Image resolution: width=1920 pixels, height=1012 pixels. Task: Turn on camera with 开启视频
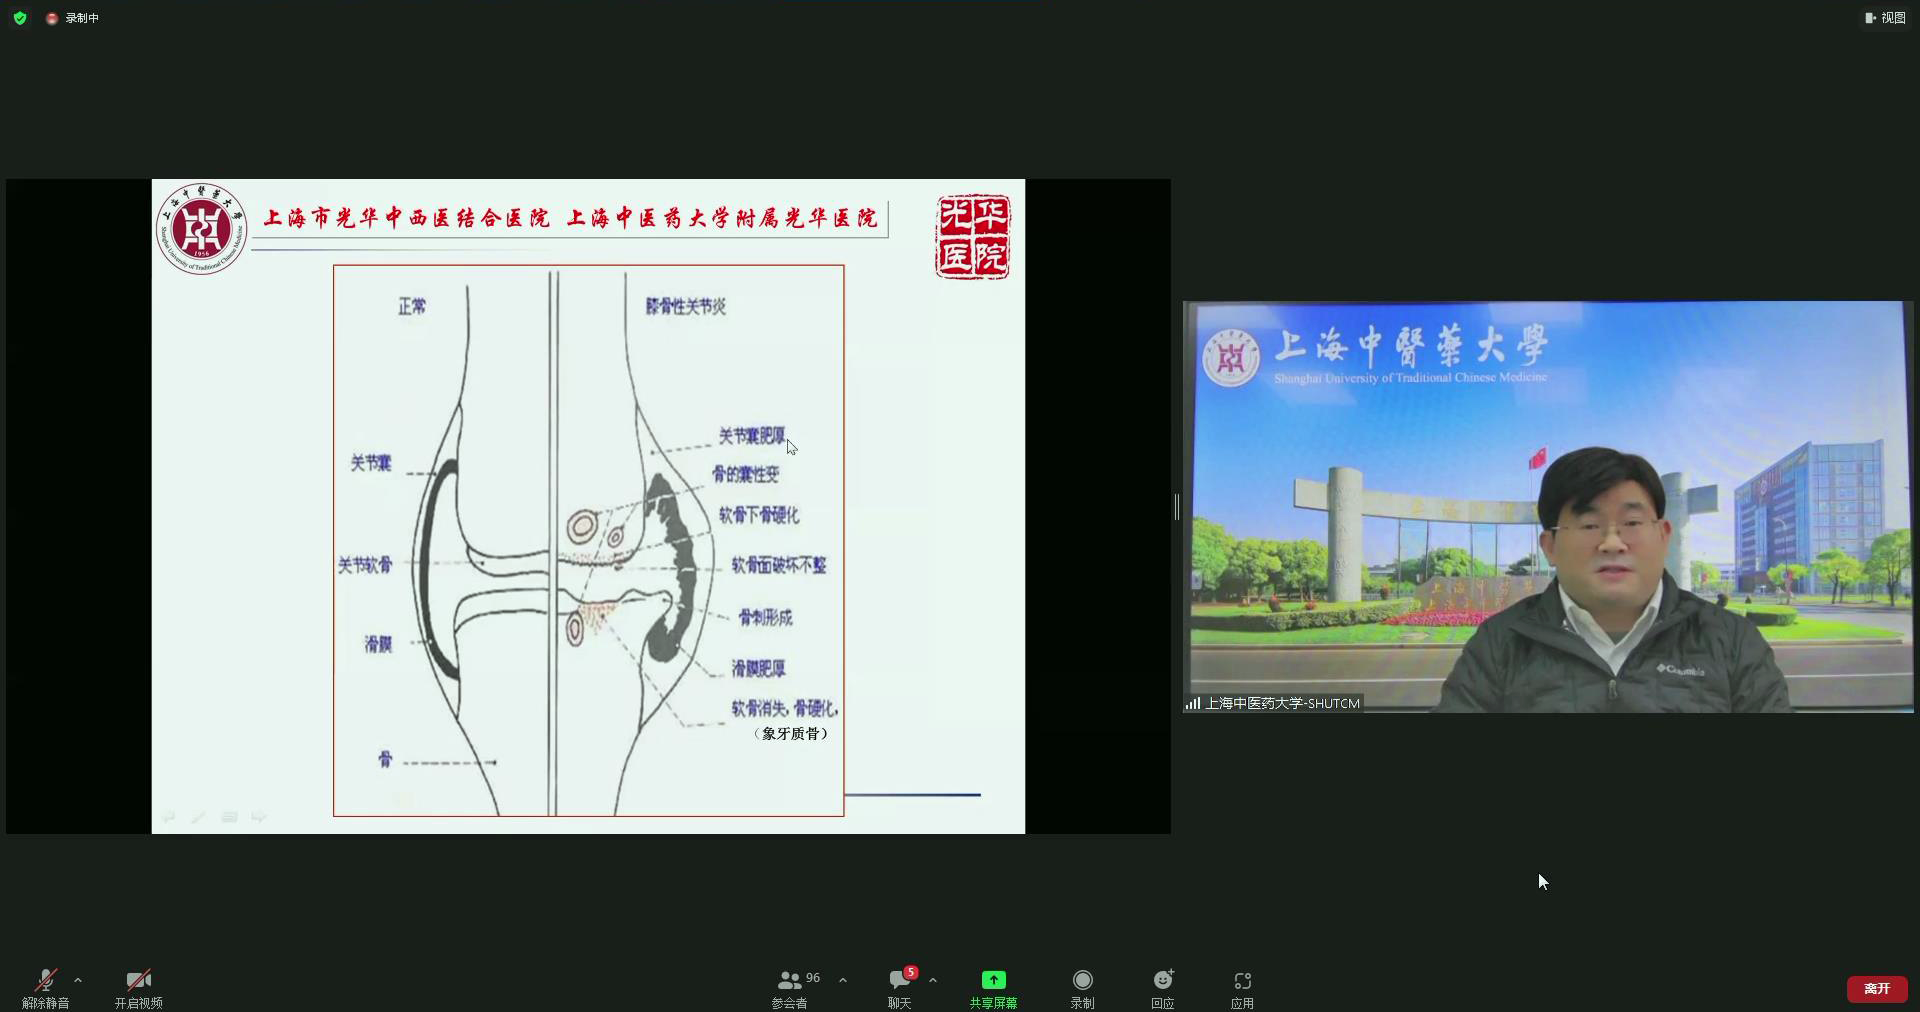tap(138, 987)
